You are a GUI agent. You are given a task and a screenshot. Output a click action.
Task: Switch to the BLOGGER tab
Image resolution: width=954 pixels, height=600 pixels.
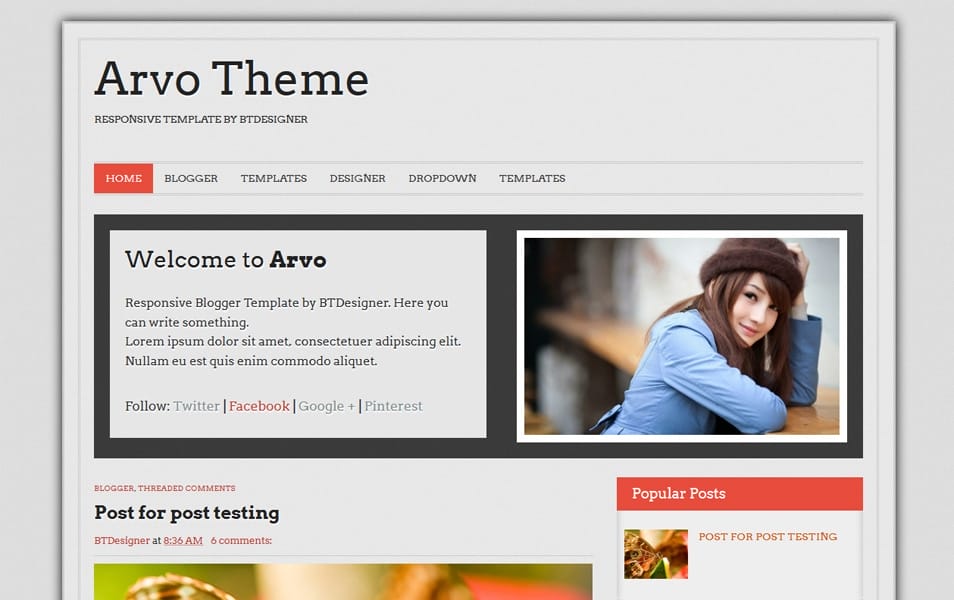point(190,178)
